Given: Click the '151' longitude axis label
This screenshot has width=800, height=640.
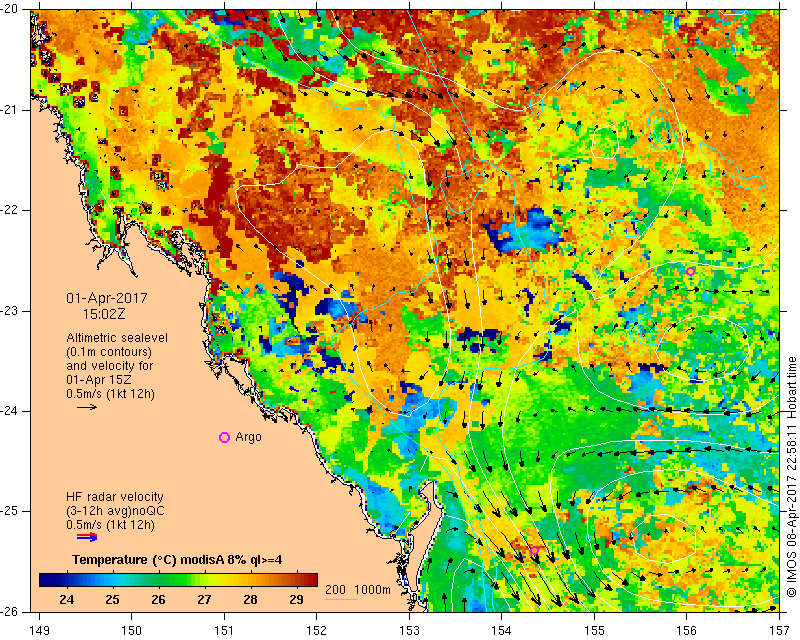Looking at the screenshot, I should point(224,631).
